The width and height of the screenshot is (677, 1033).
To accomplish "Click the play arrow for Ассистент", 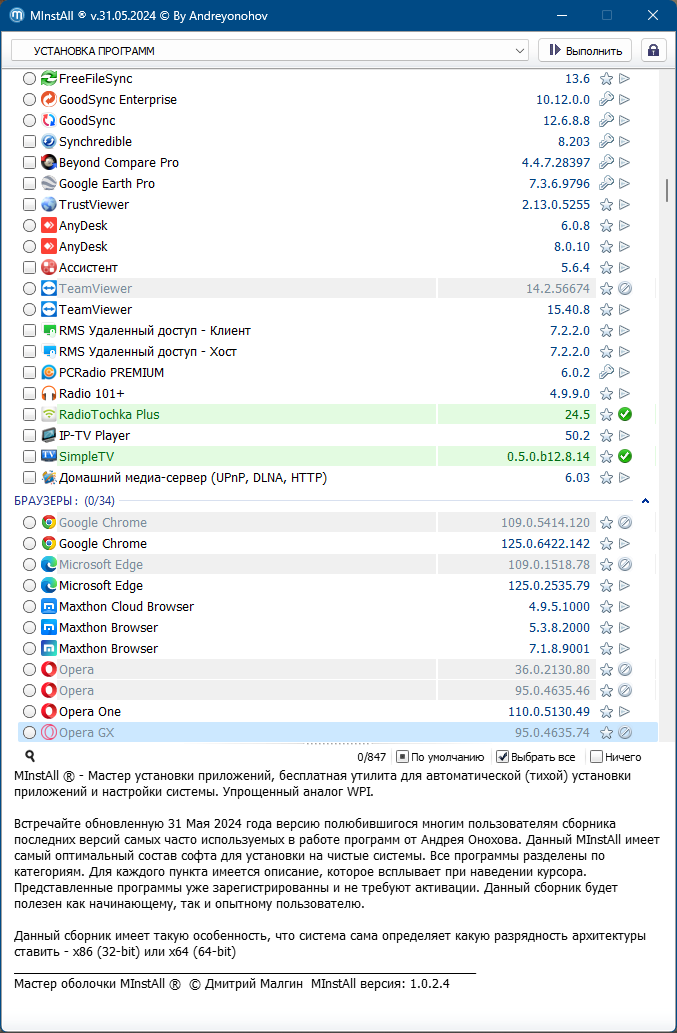I will coord(625,268).
